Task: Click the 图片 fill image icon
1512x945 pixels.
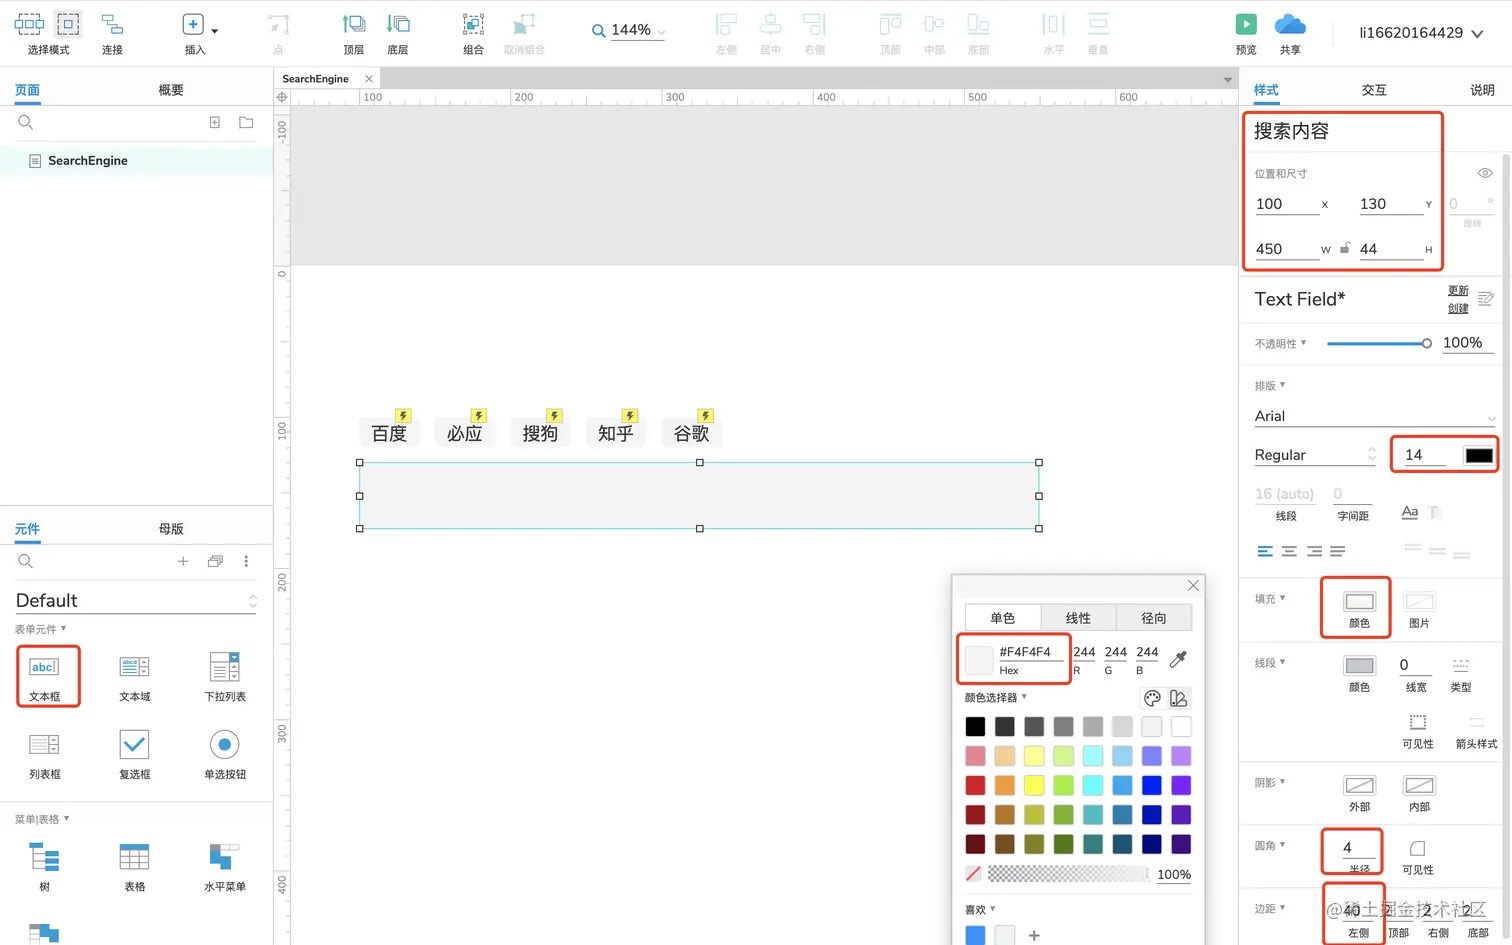Action: 1419,602
